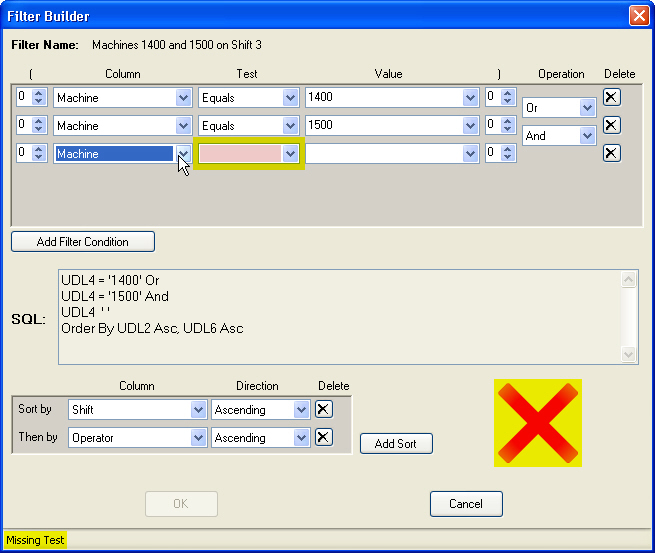655x553 pixels.
Task: Increase close parenthesis count in 1400 row
Action: [x=508, y=93]
